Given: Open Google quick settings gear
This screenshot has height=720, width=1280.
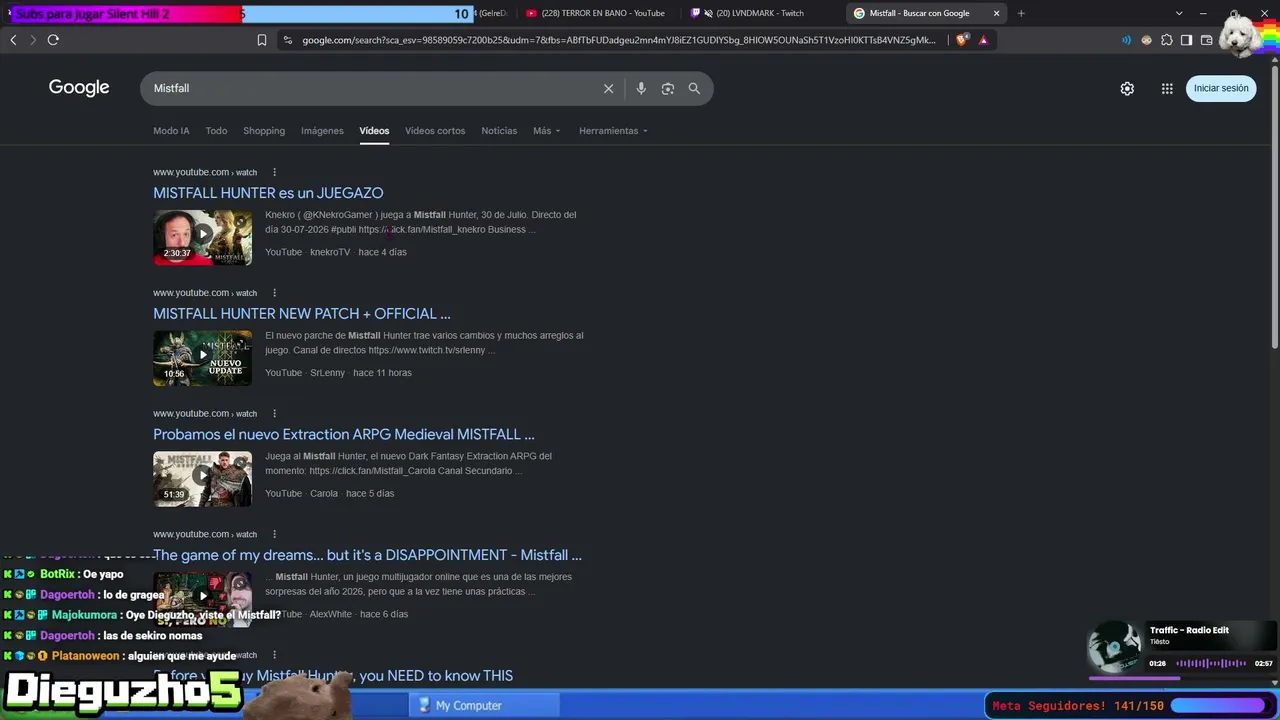Looking at the screenshot, I should pos(1127,88).
